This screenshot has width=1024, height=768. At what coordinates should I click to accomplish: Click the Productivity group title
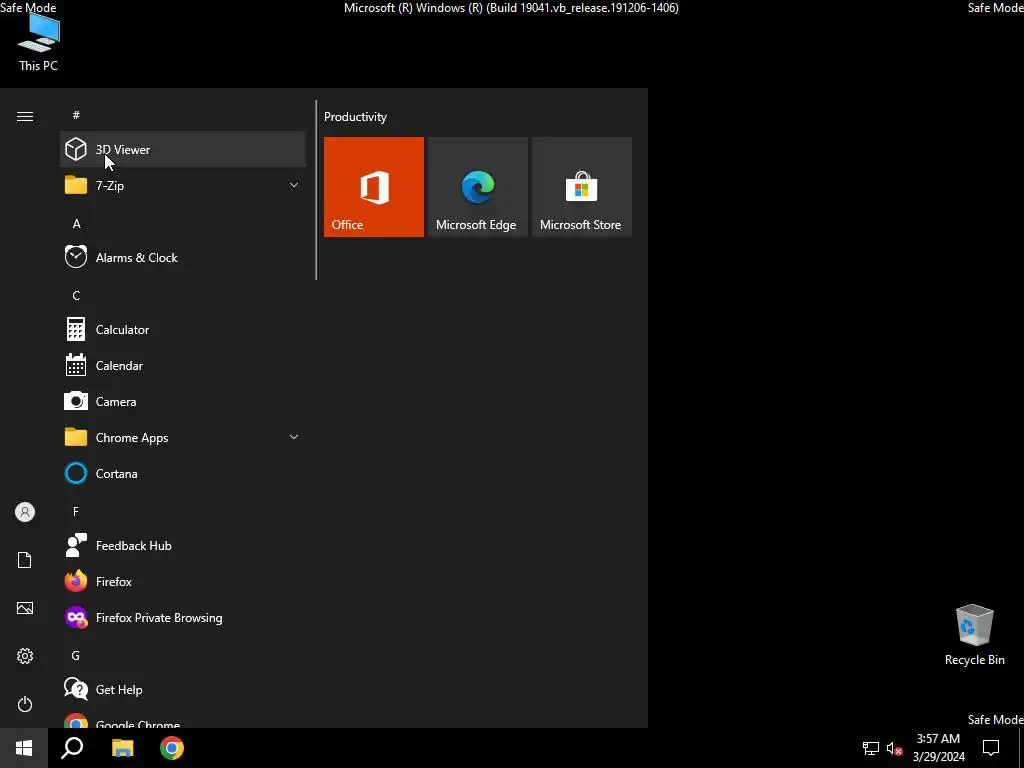(x=355, y=117)
